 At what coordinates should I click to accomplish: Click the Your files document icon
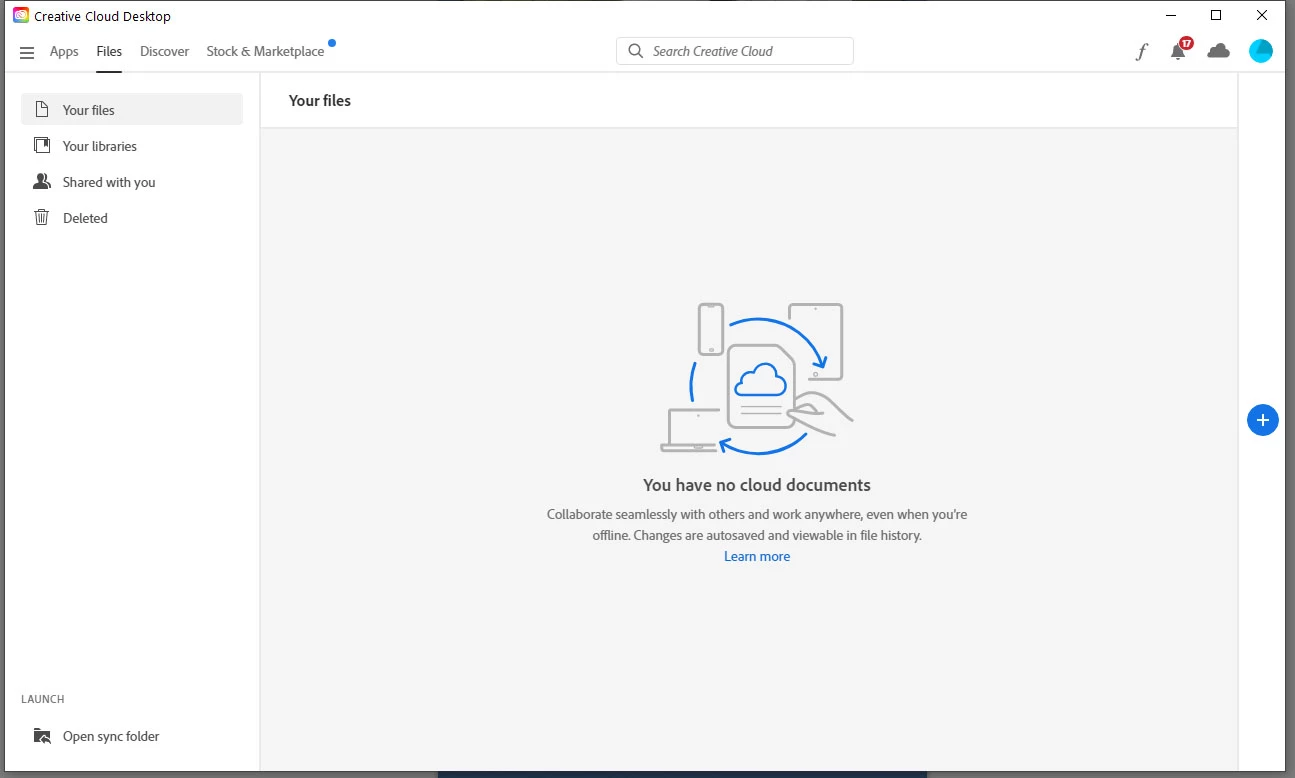coord(42,109)
